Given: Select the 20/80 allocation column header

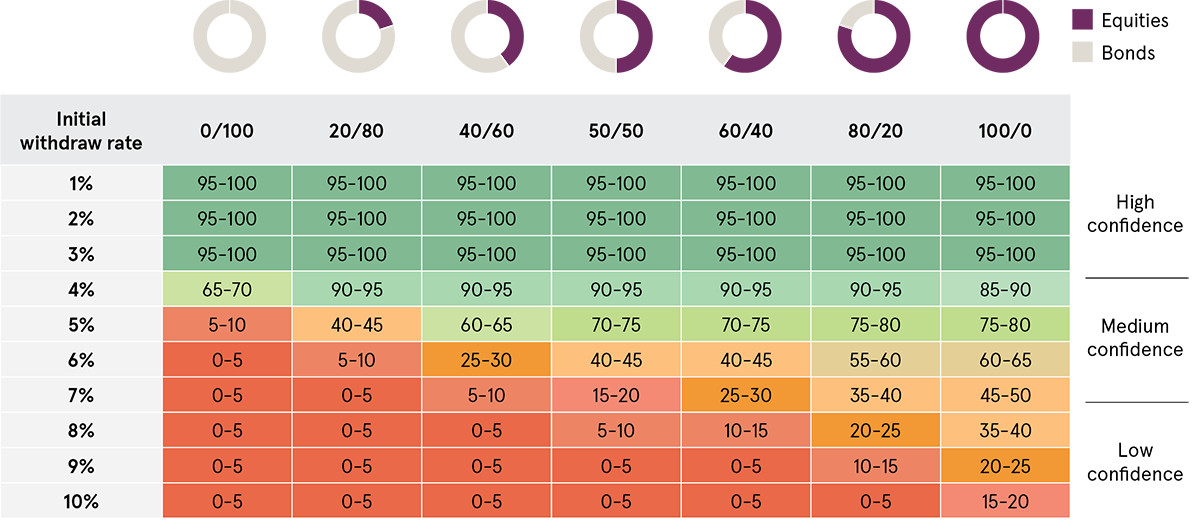Looking at the screenshot, I should tap(357, 131).
